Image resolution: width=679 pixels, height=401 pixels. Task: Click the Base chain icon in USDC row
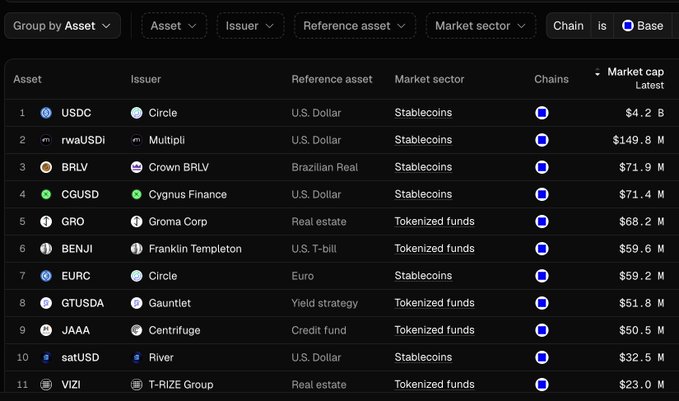[x=542, y=113]
